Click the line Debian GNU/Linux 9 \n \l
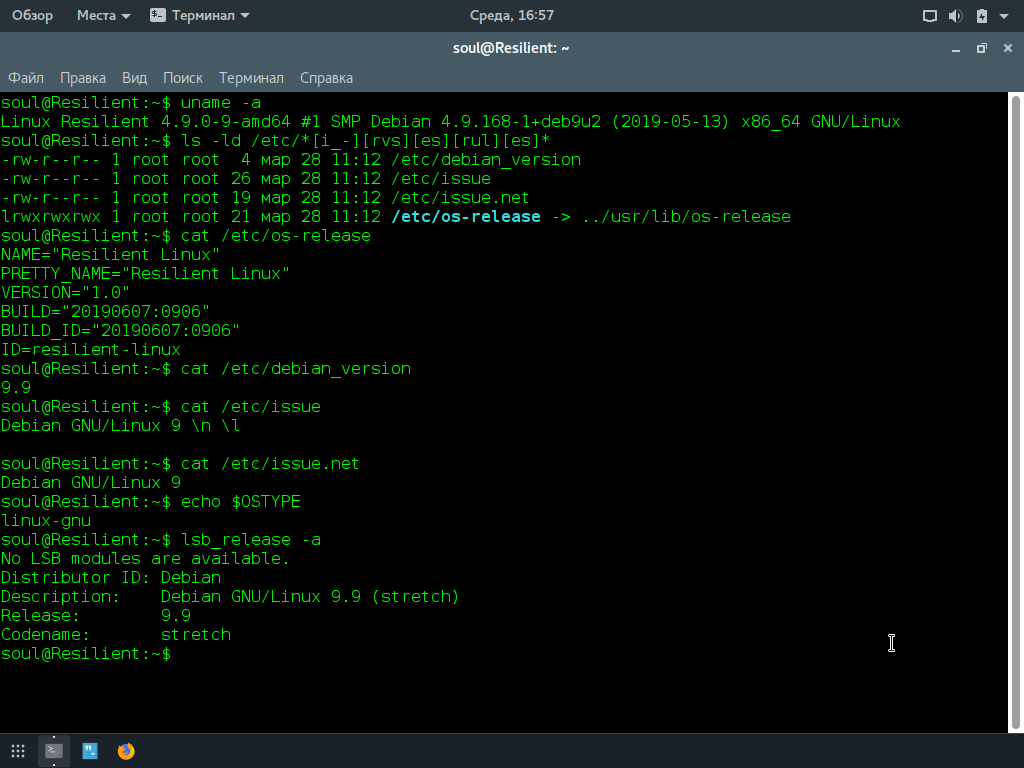Screen dimensions: 1024x768 tap(121, 426)
